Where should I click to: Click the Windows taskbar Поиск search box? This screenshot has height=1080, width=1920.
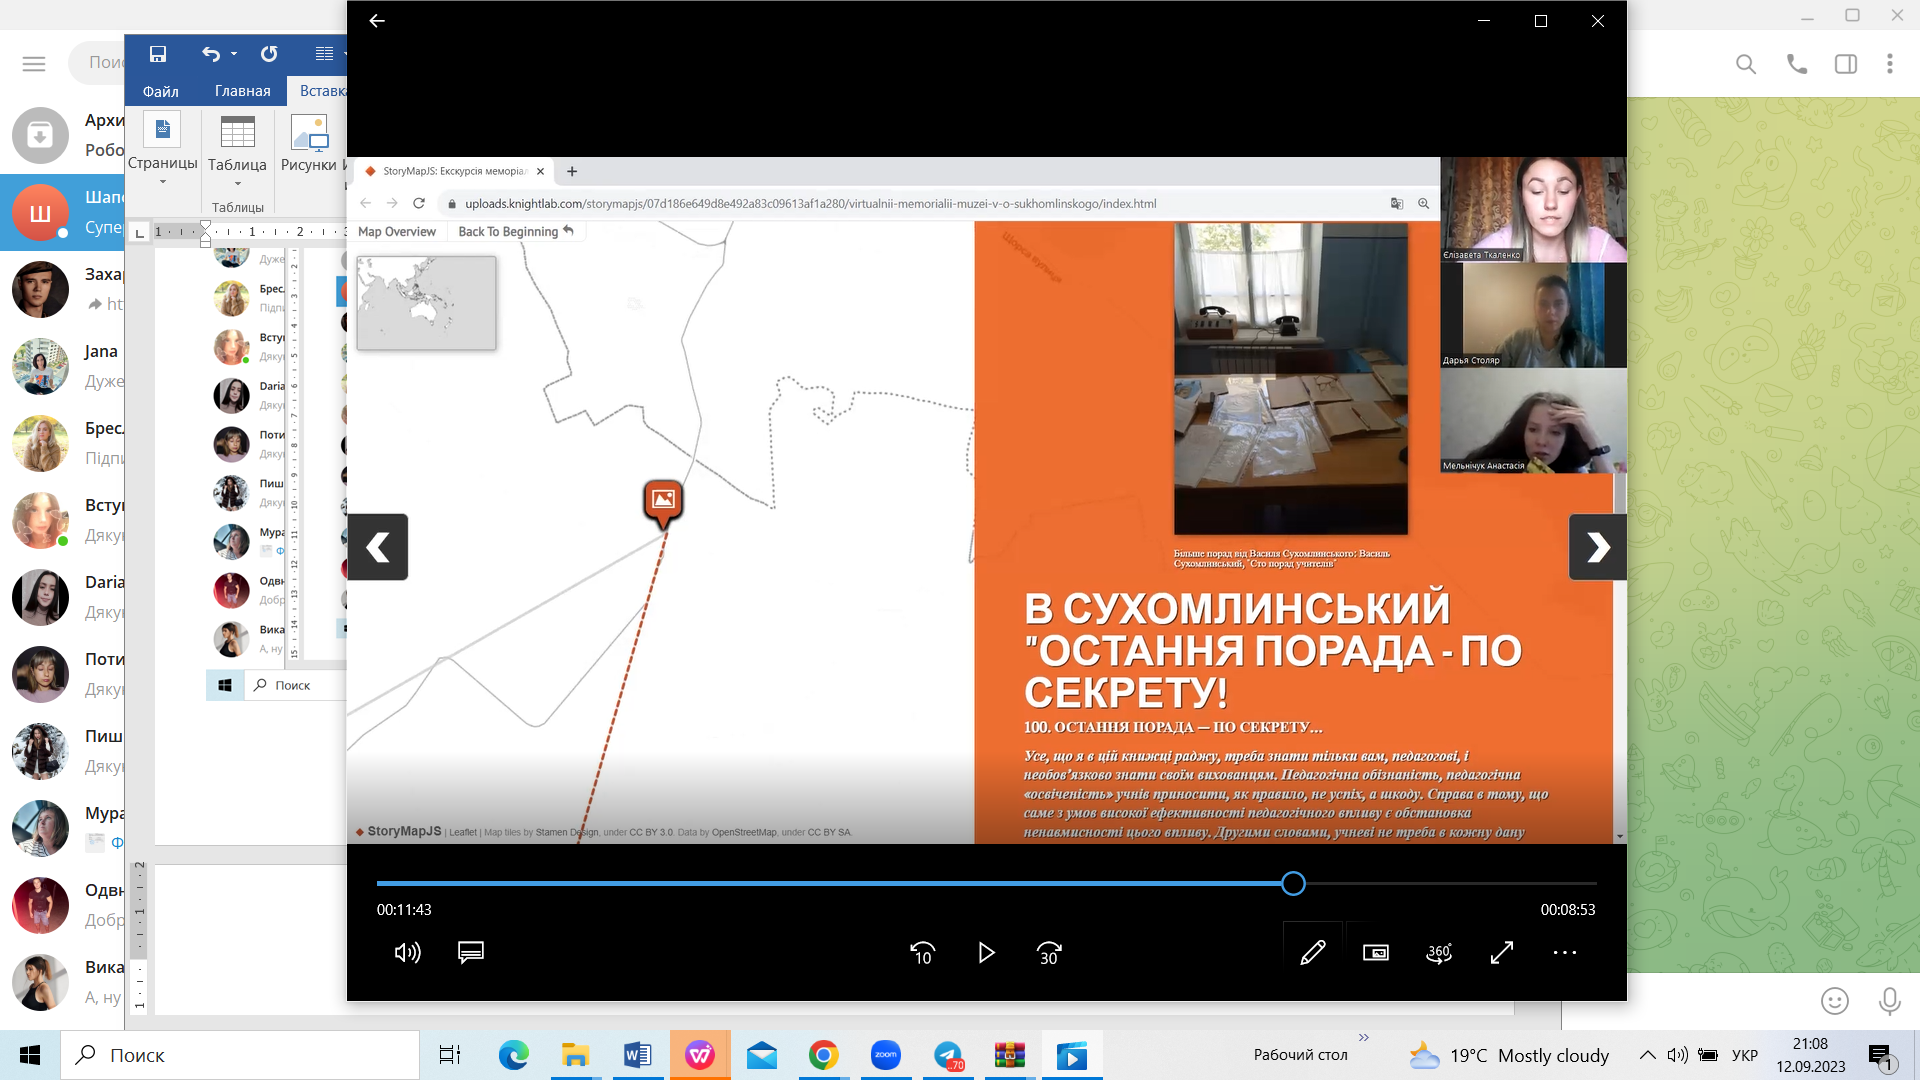(x=240, y=1055)
